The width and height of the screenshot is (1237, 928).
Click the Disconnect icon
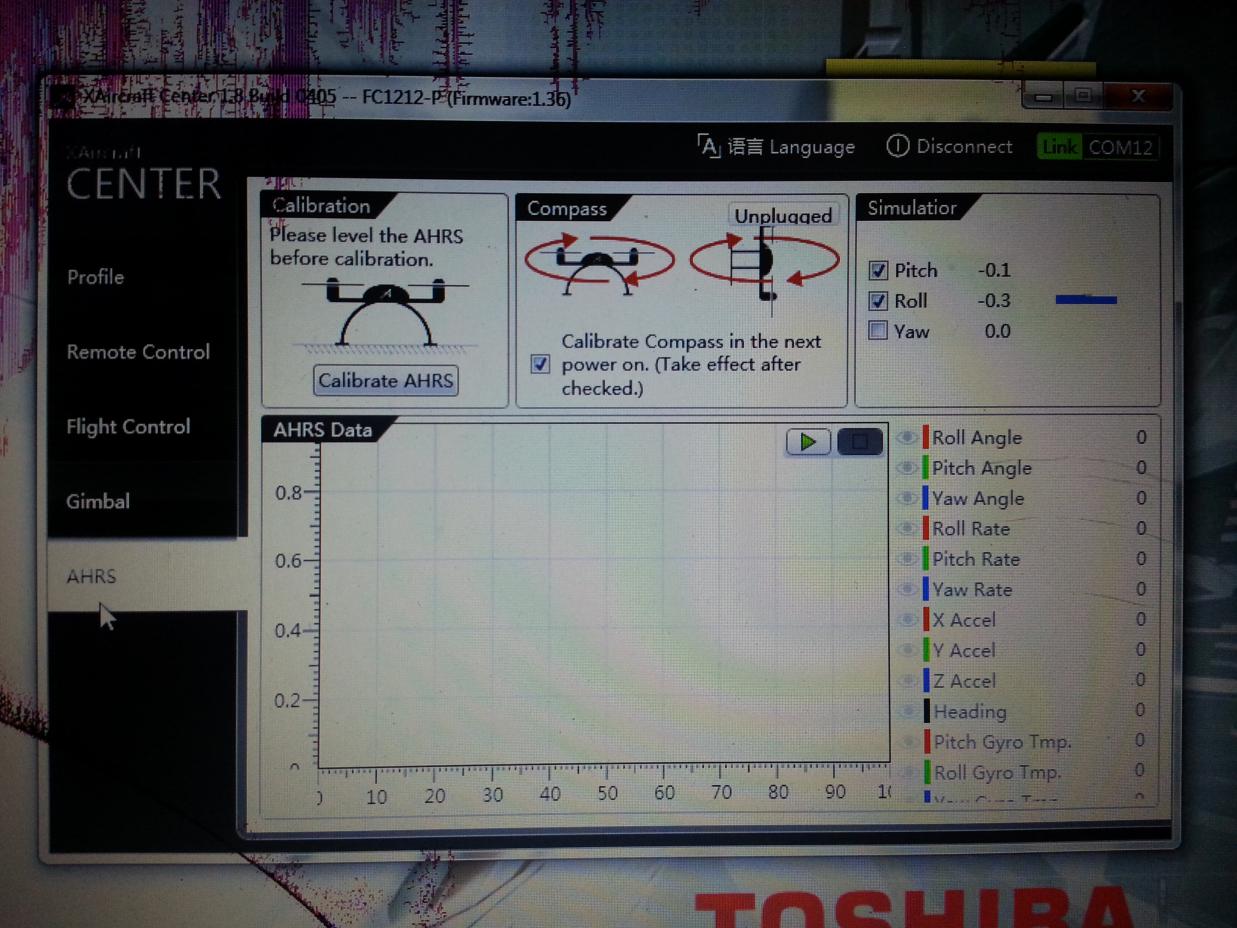coord(897,147)
